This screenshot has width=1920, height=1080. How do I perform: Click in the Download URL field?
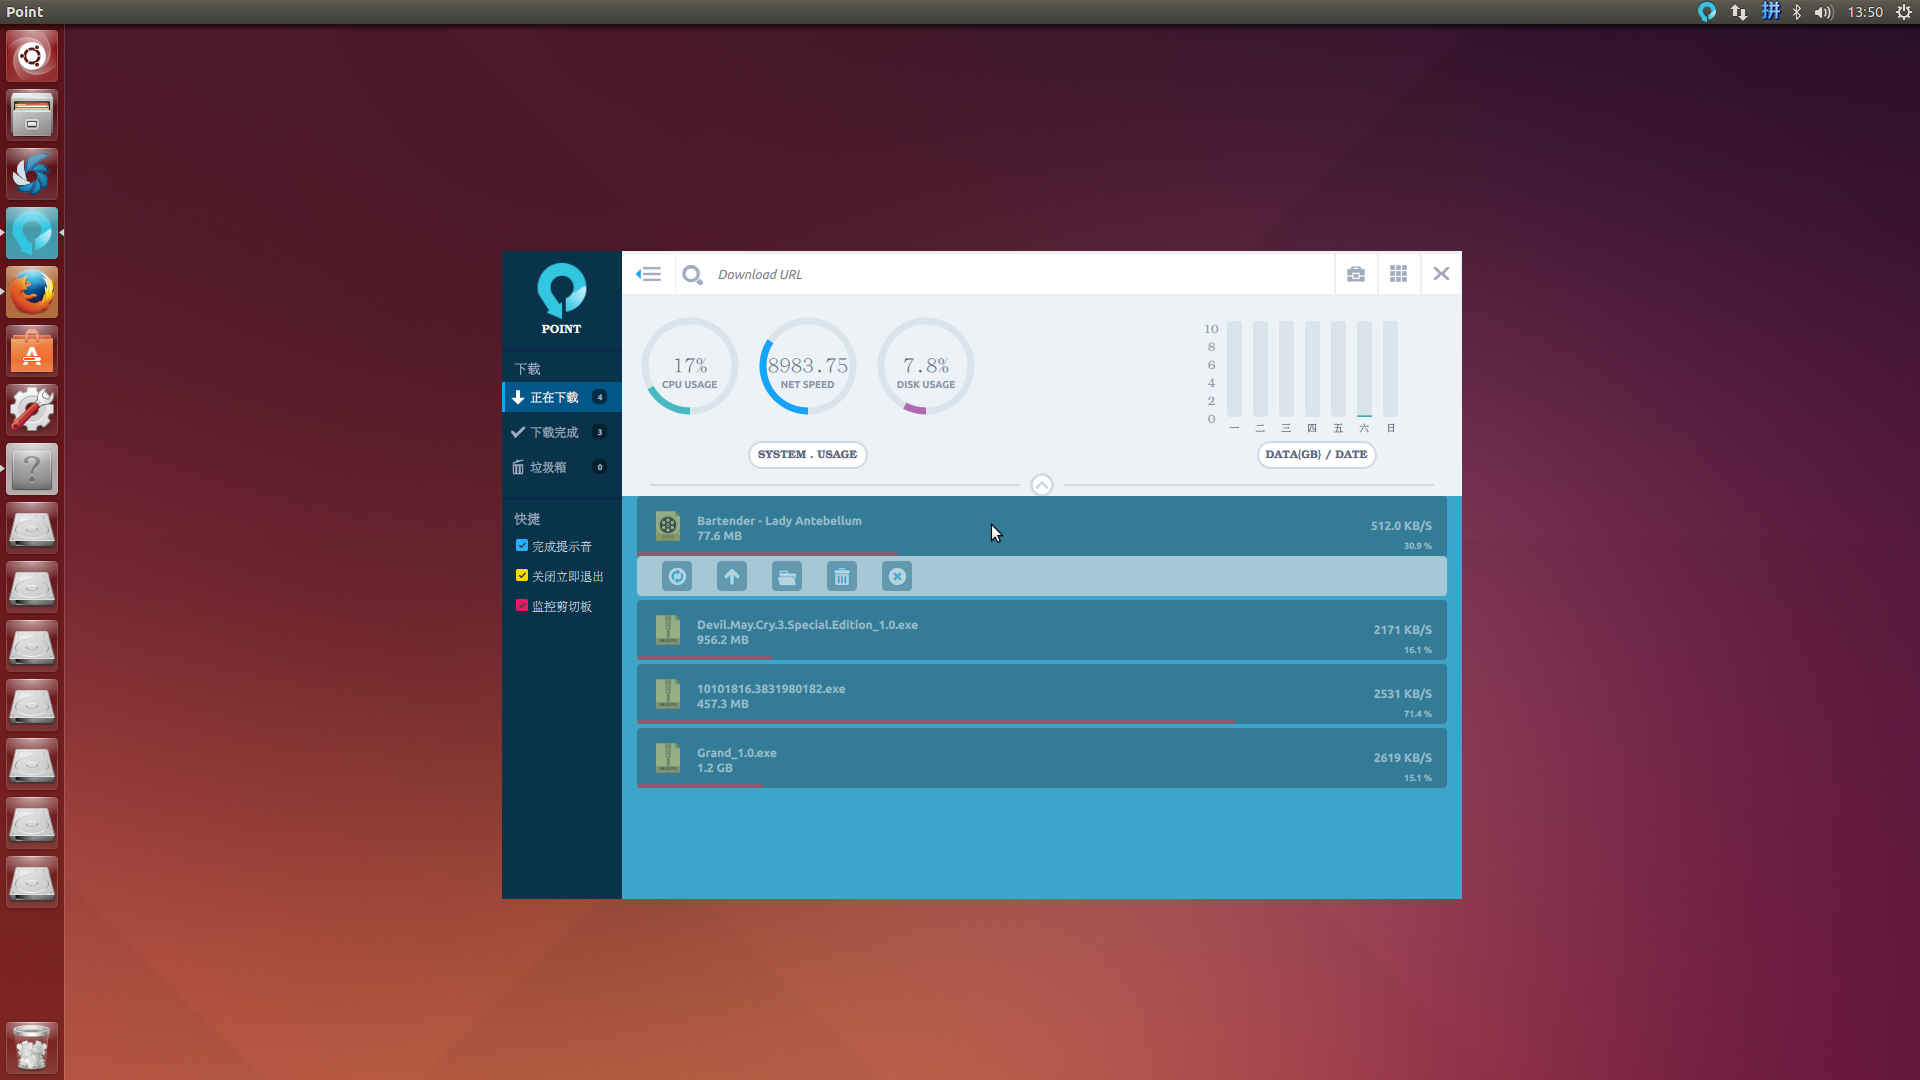click(x=1020, y=274)
